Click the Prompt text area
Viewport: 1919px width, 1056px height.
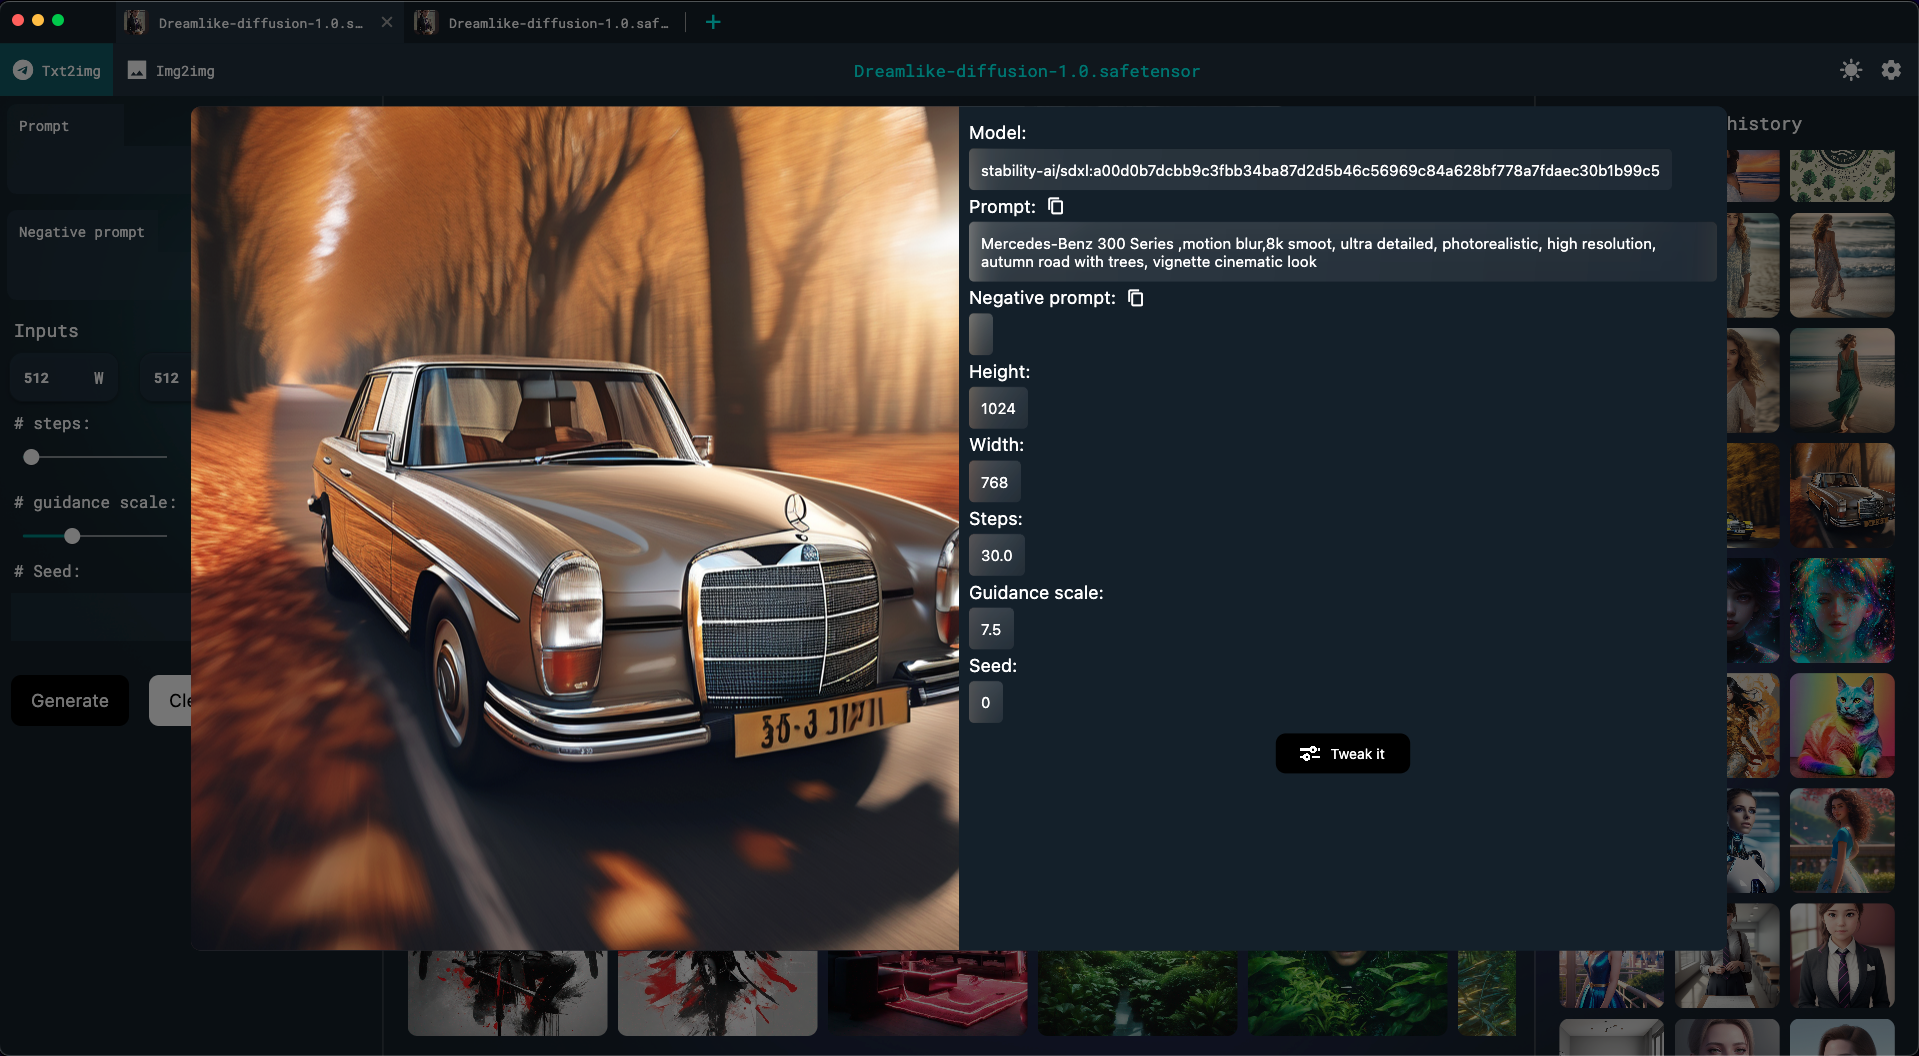(x=100, y=150)
